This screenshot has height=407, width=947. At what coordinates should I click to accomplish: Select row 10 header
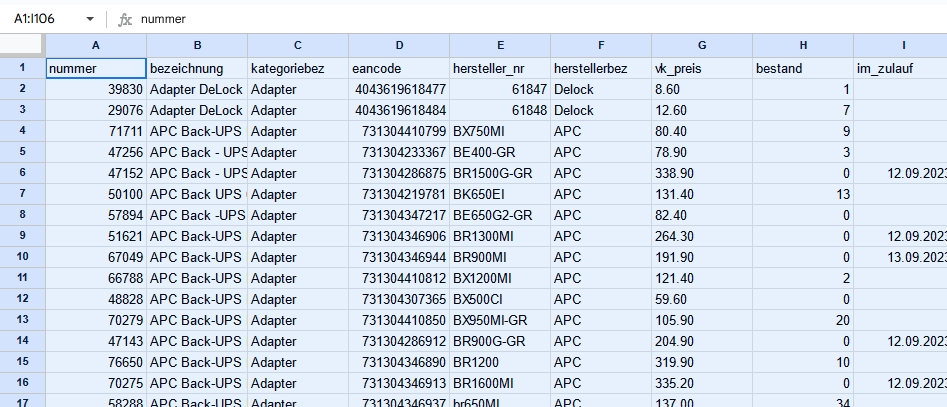(x=22, y=257)
